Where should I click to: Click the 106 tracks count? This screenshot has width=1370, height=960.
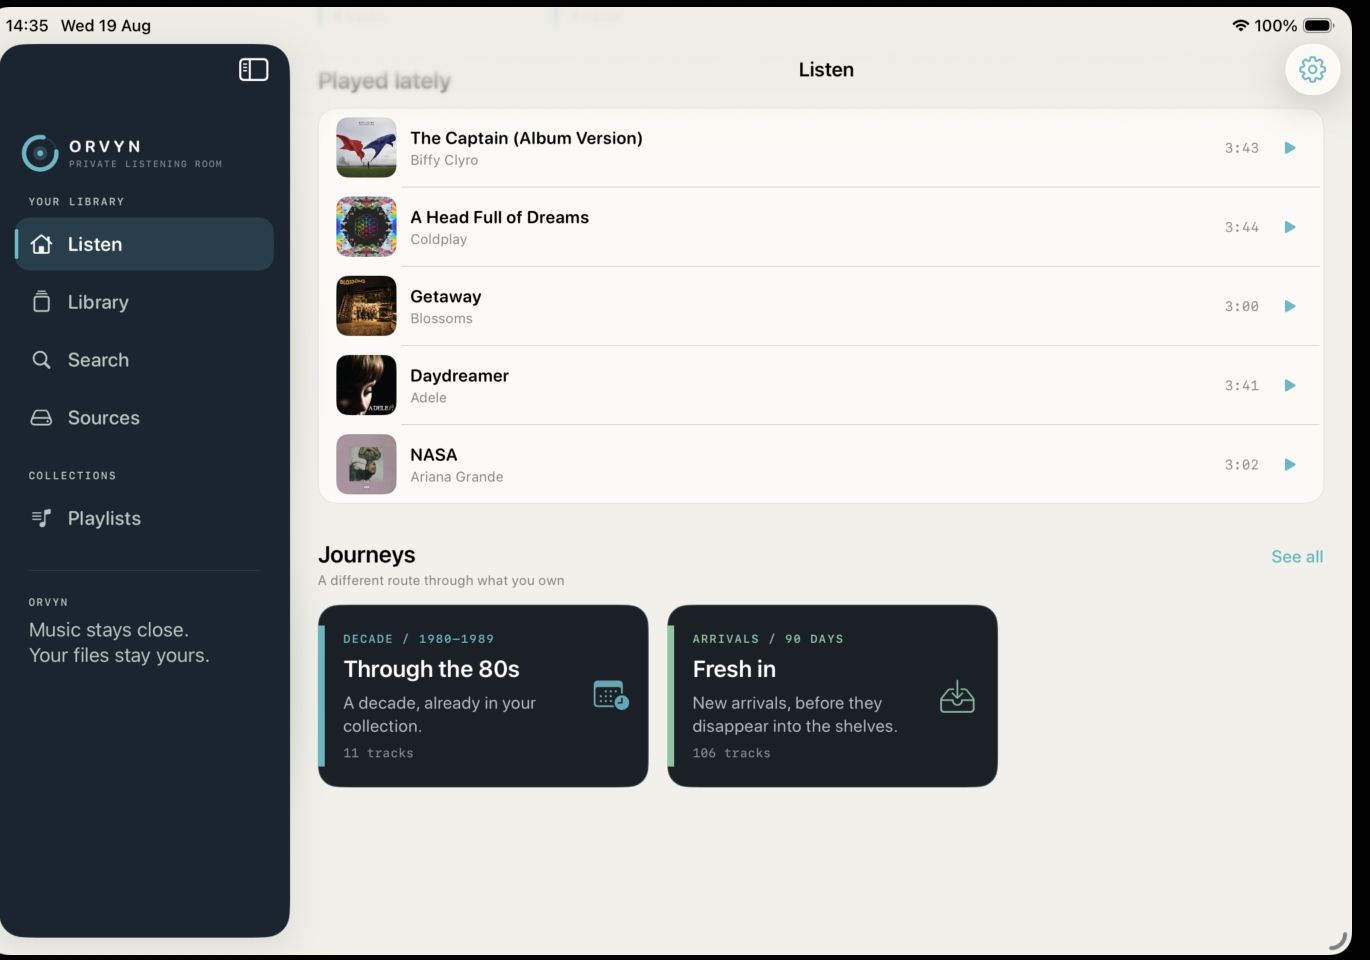click(x=731, y=753)
